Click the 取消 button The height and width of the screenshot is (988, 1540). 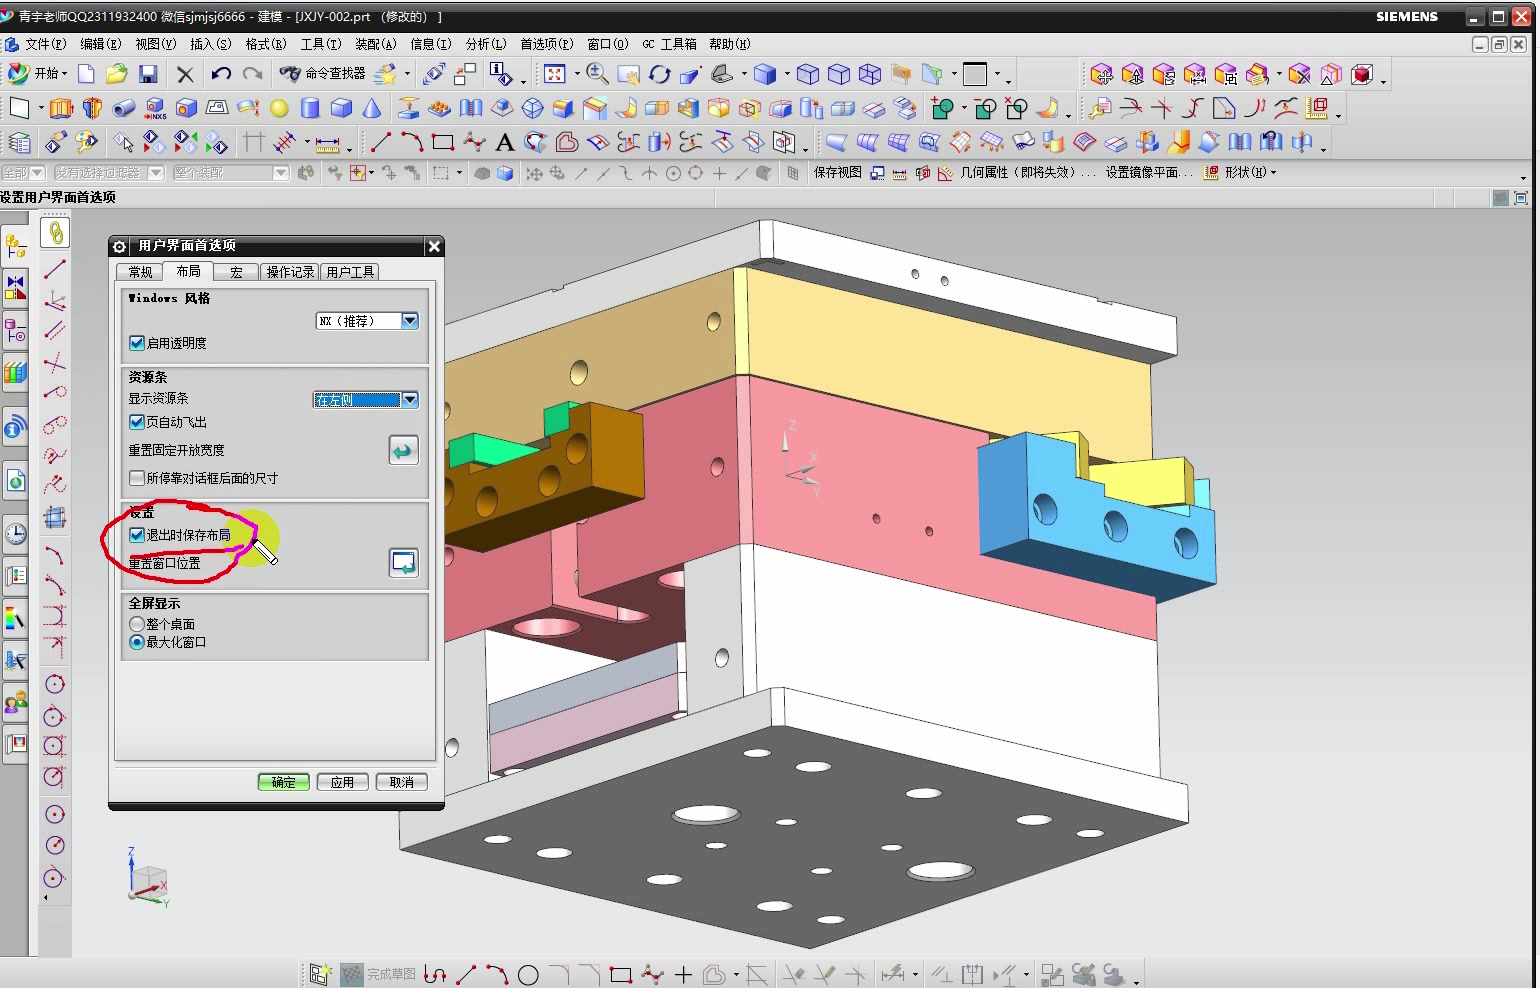(x=402, y=782)
